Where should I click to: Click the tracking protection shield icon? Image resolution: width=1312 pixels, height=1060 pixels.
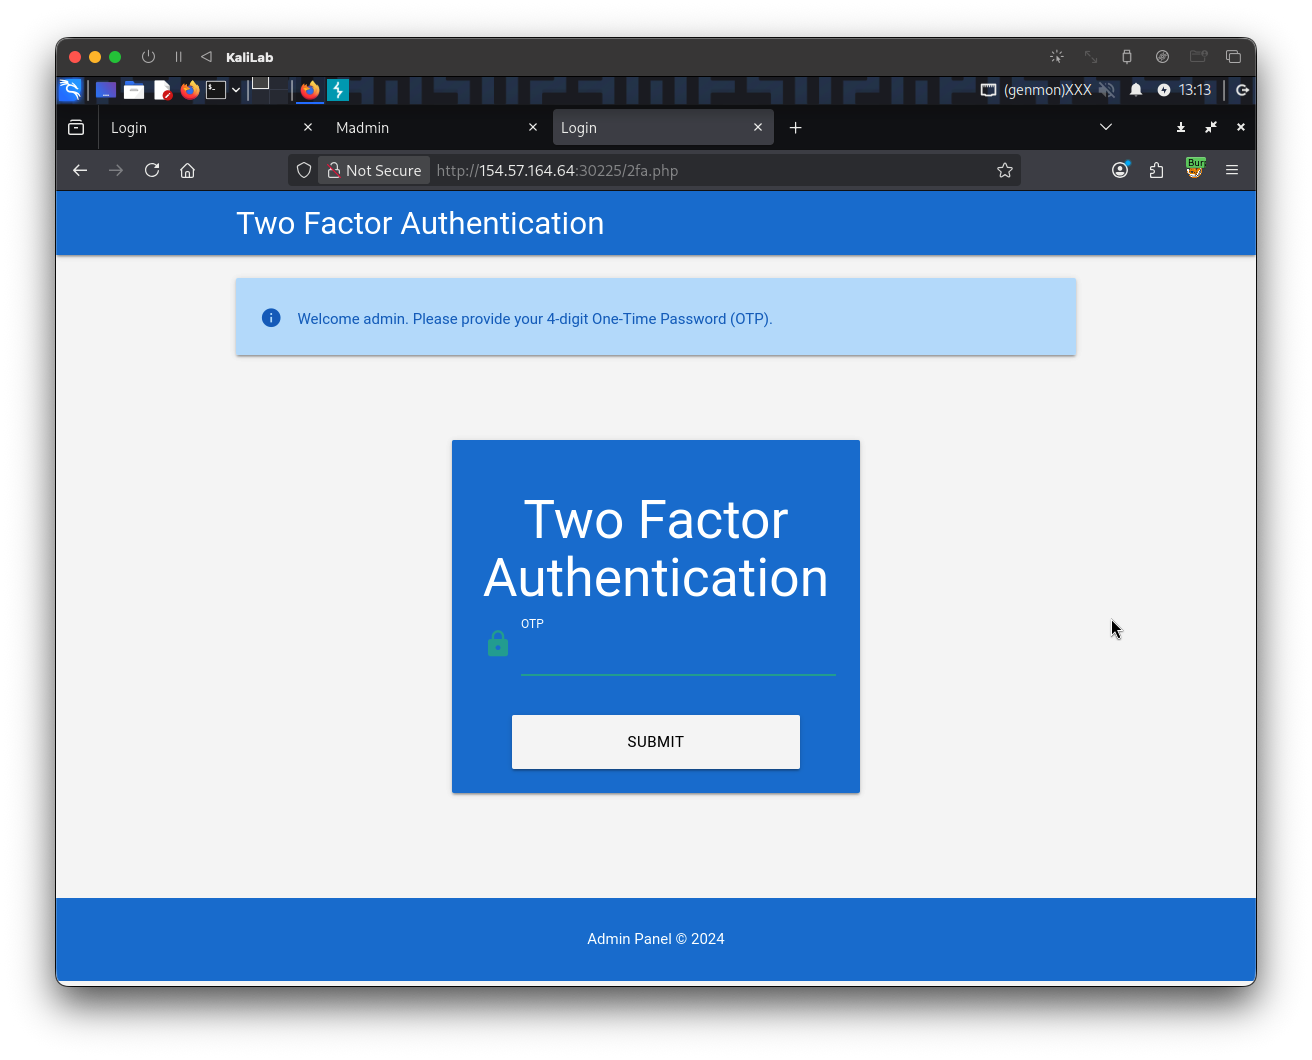pyautogui.click(x=304, y=170)
